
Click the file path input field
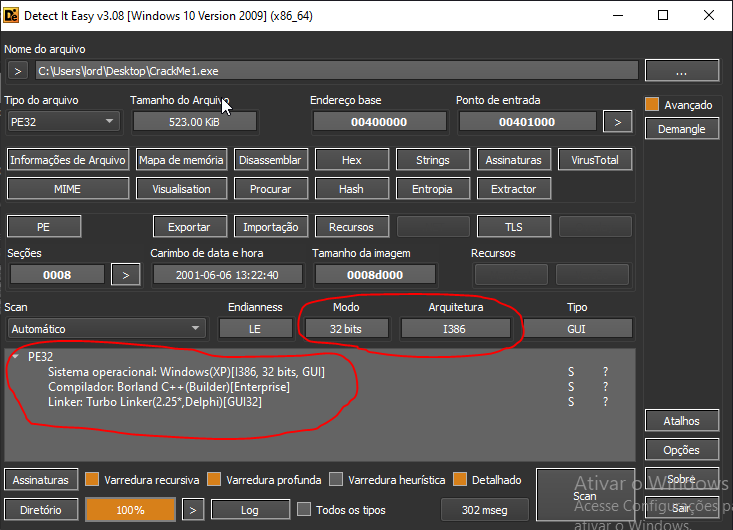click(336, 71)
